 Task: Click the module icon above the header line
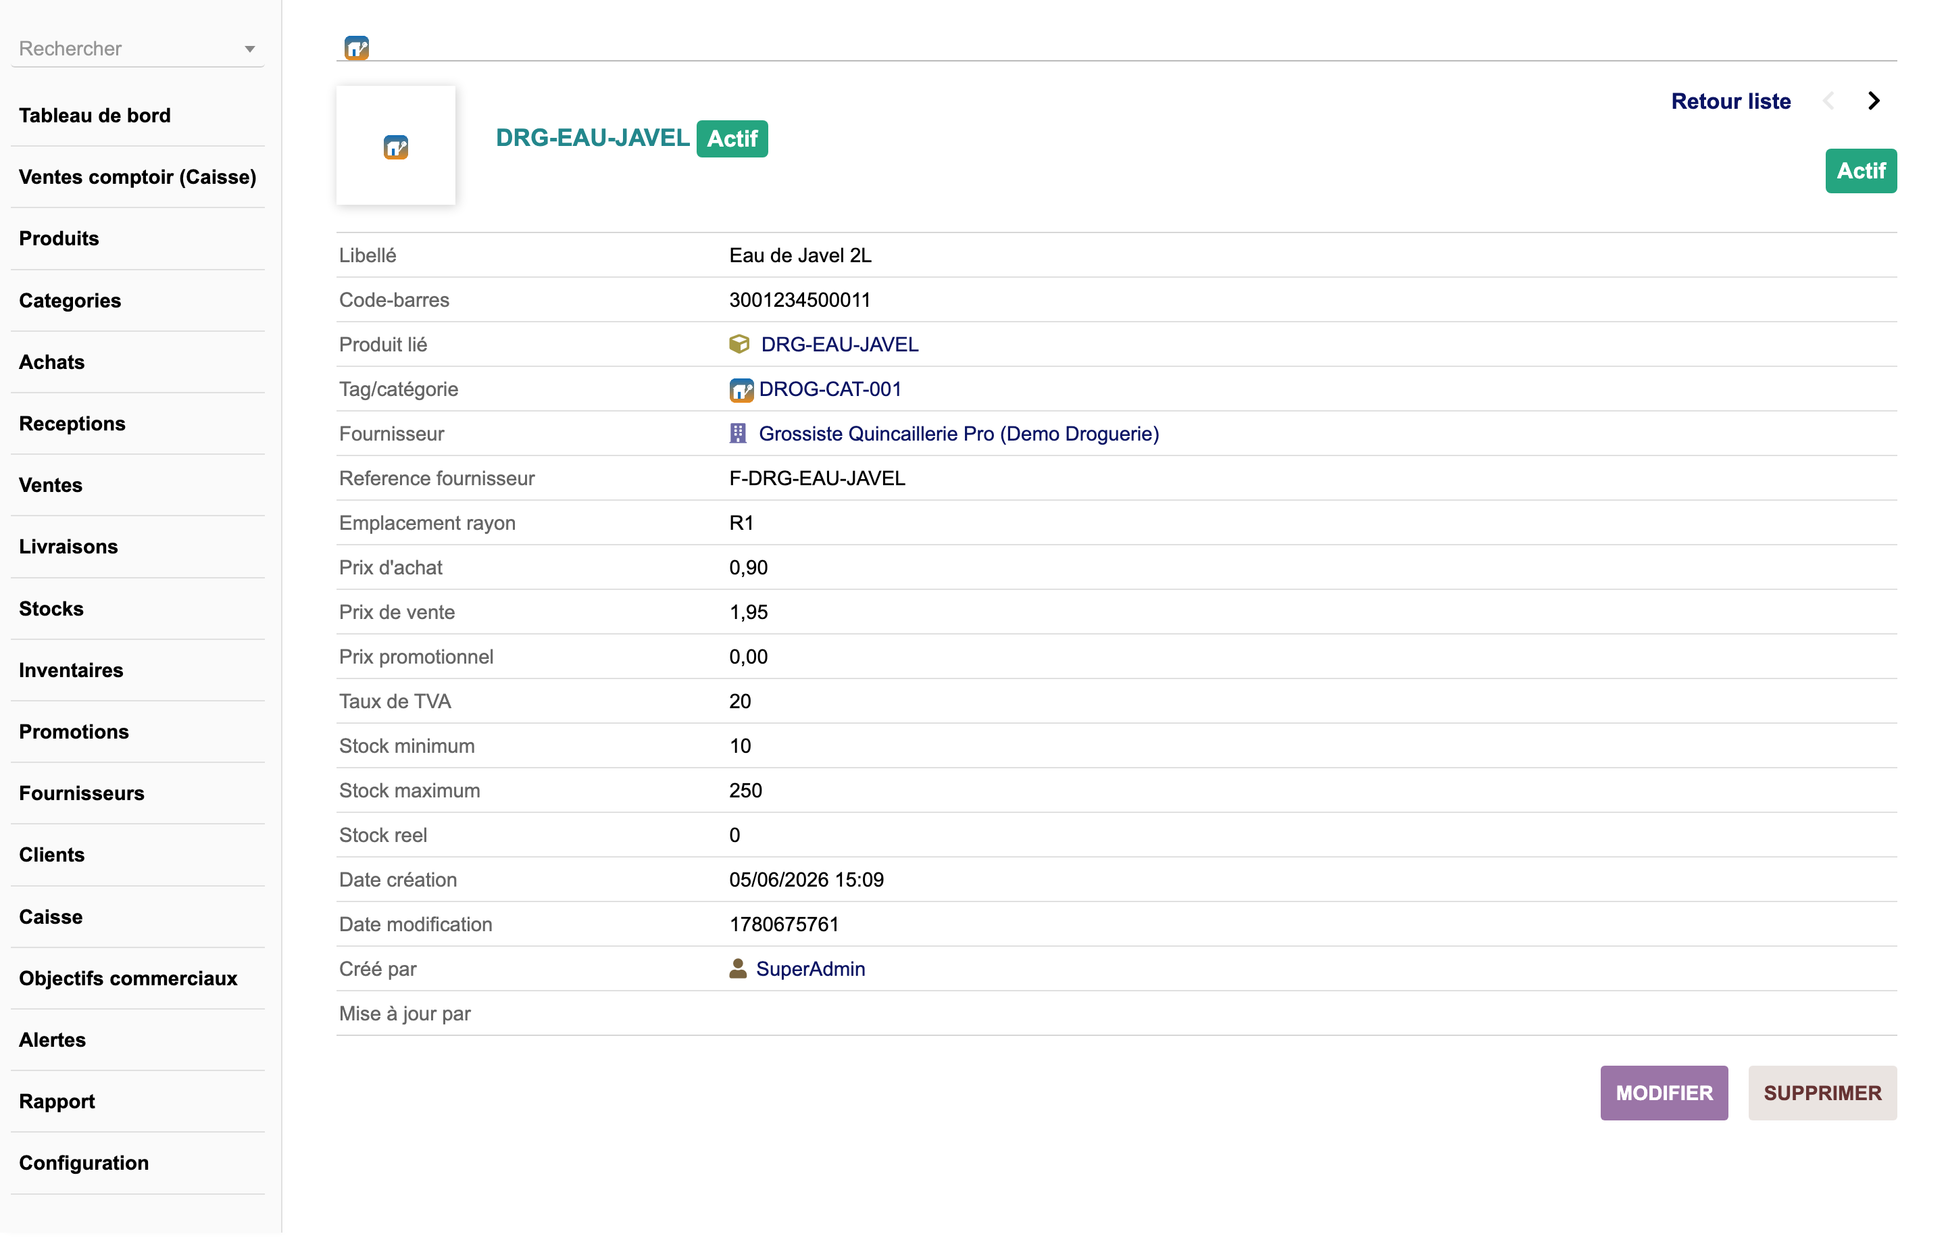357,48
